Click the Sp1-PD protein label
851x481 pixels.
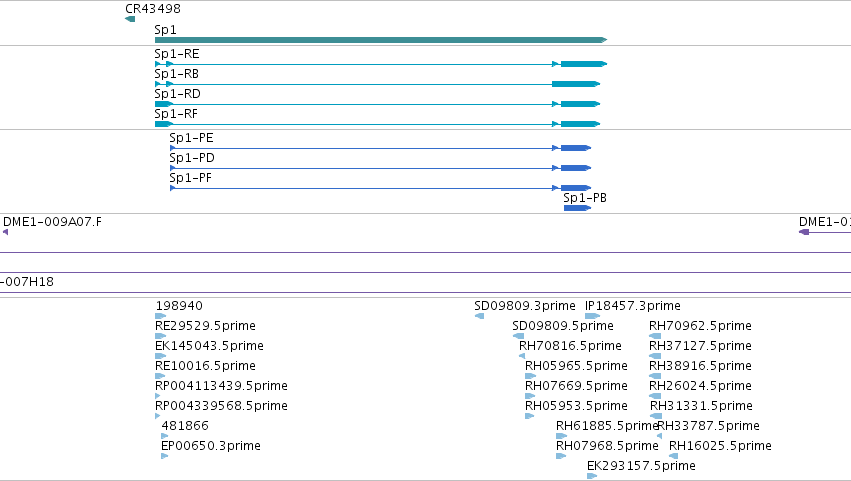pos(192,158)
